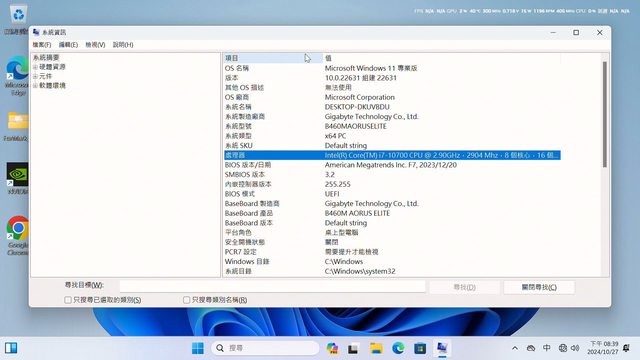Open the 檔案(F) menu
Image resolution: width=640 pixels, height=360 pixels.
point(42,44)
